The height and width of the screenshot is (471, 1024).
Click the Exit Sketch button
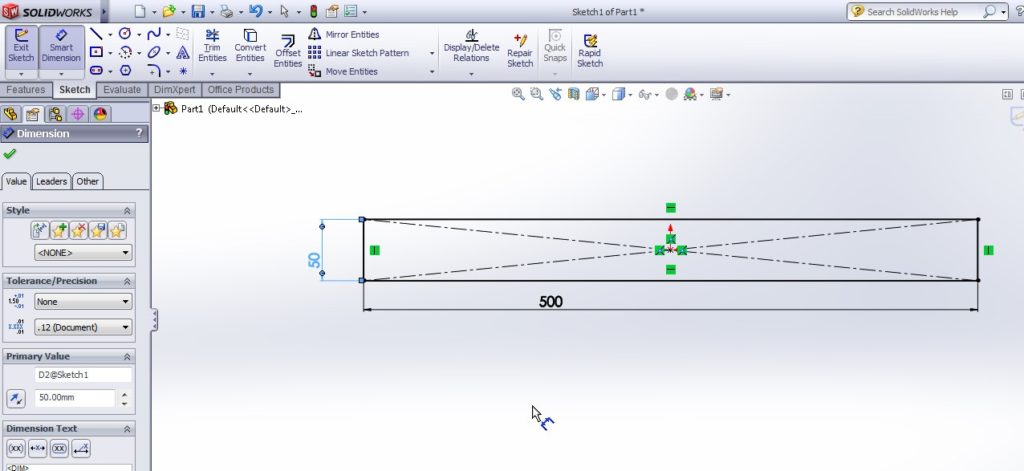pyautogui.click(x=21, y=47)
